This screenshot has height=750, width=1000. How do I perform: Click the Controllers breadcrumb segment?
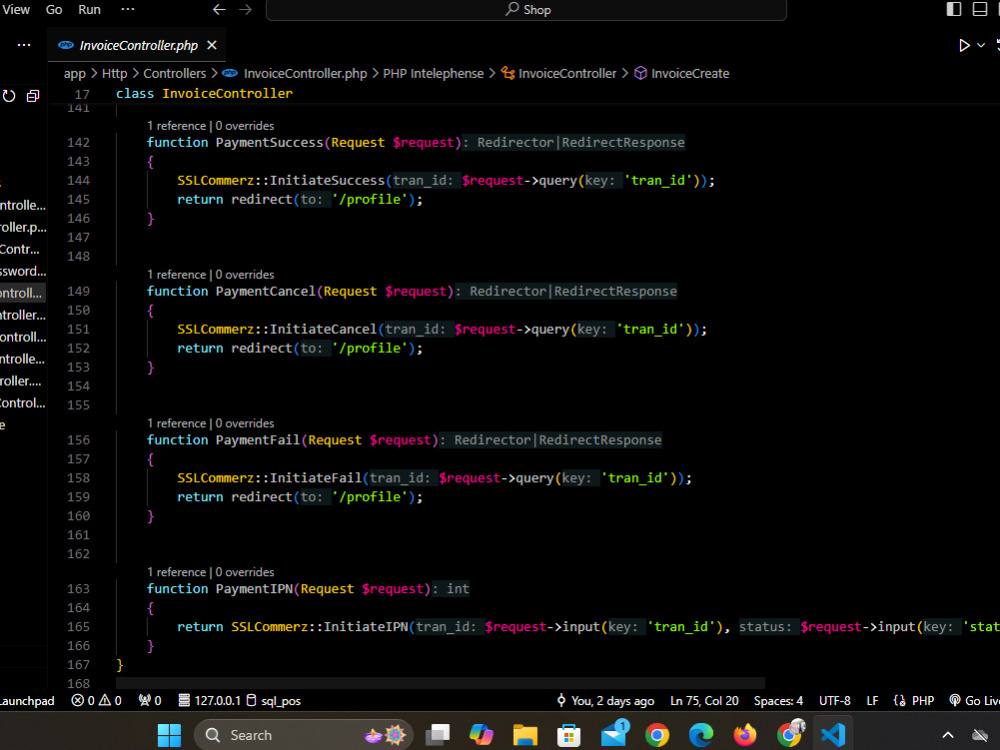coord(175,73)
